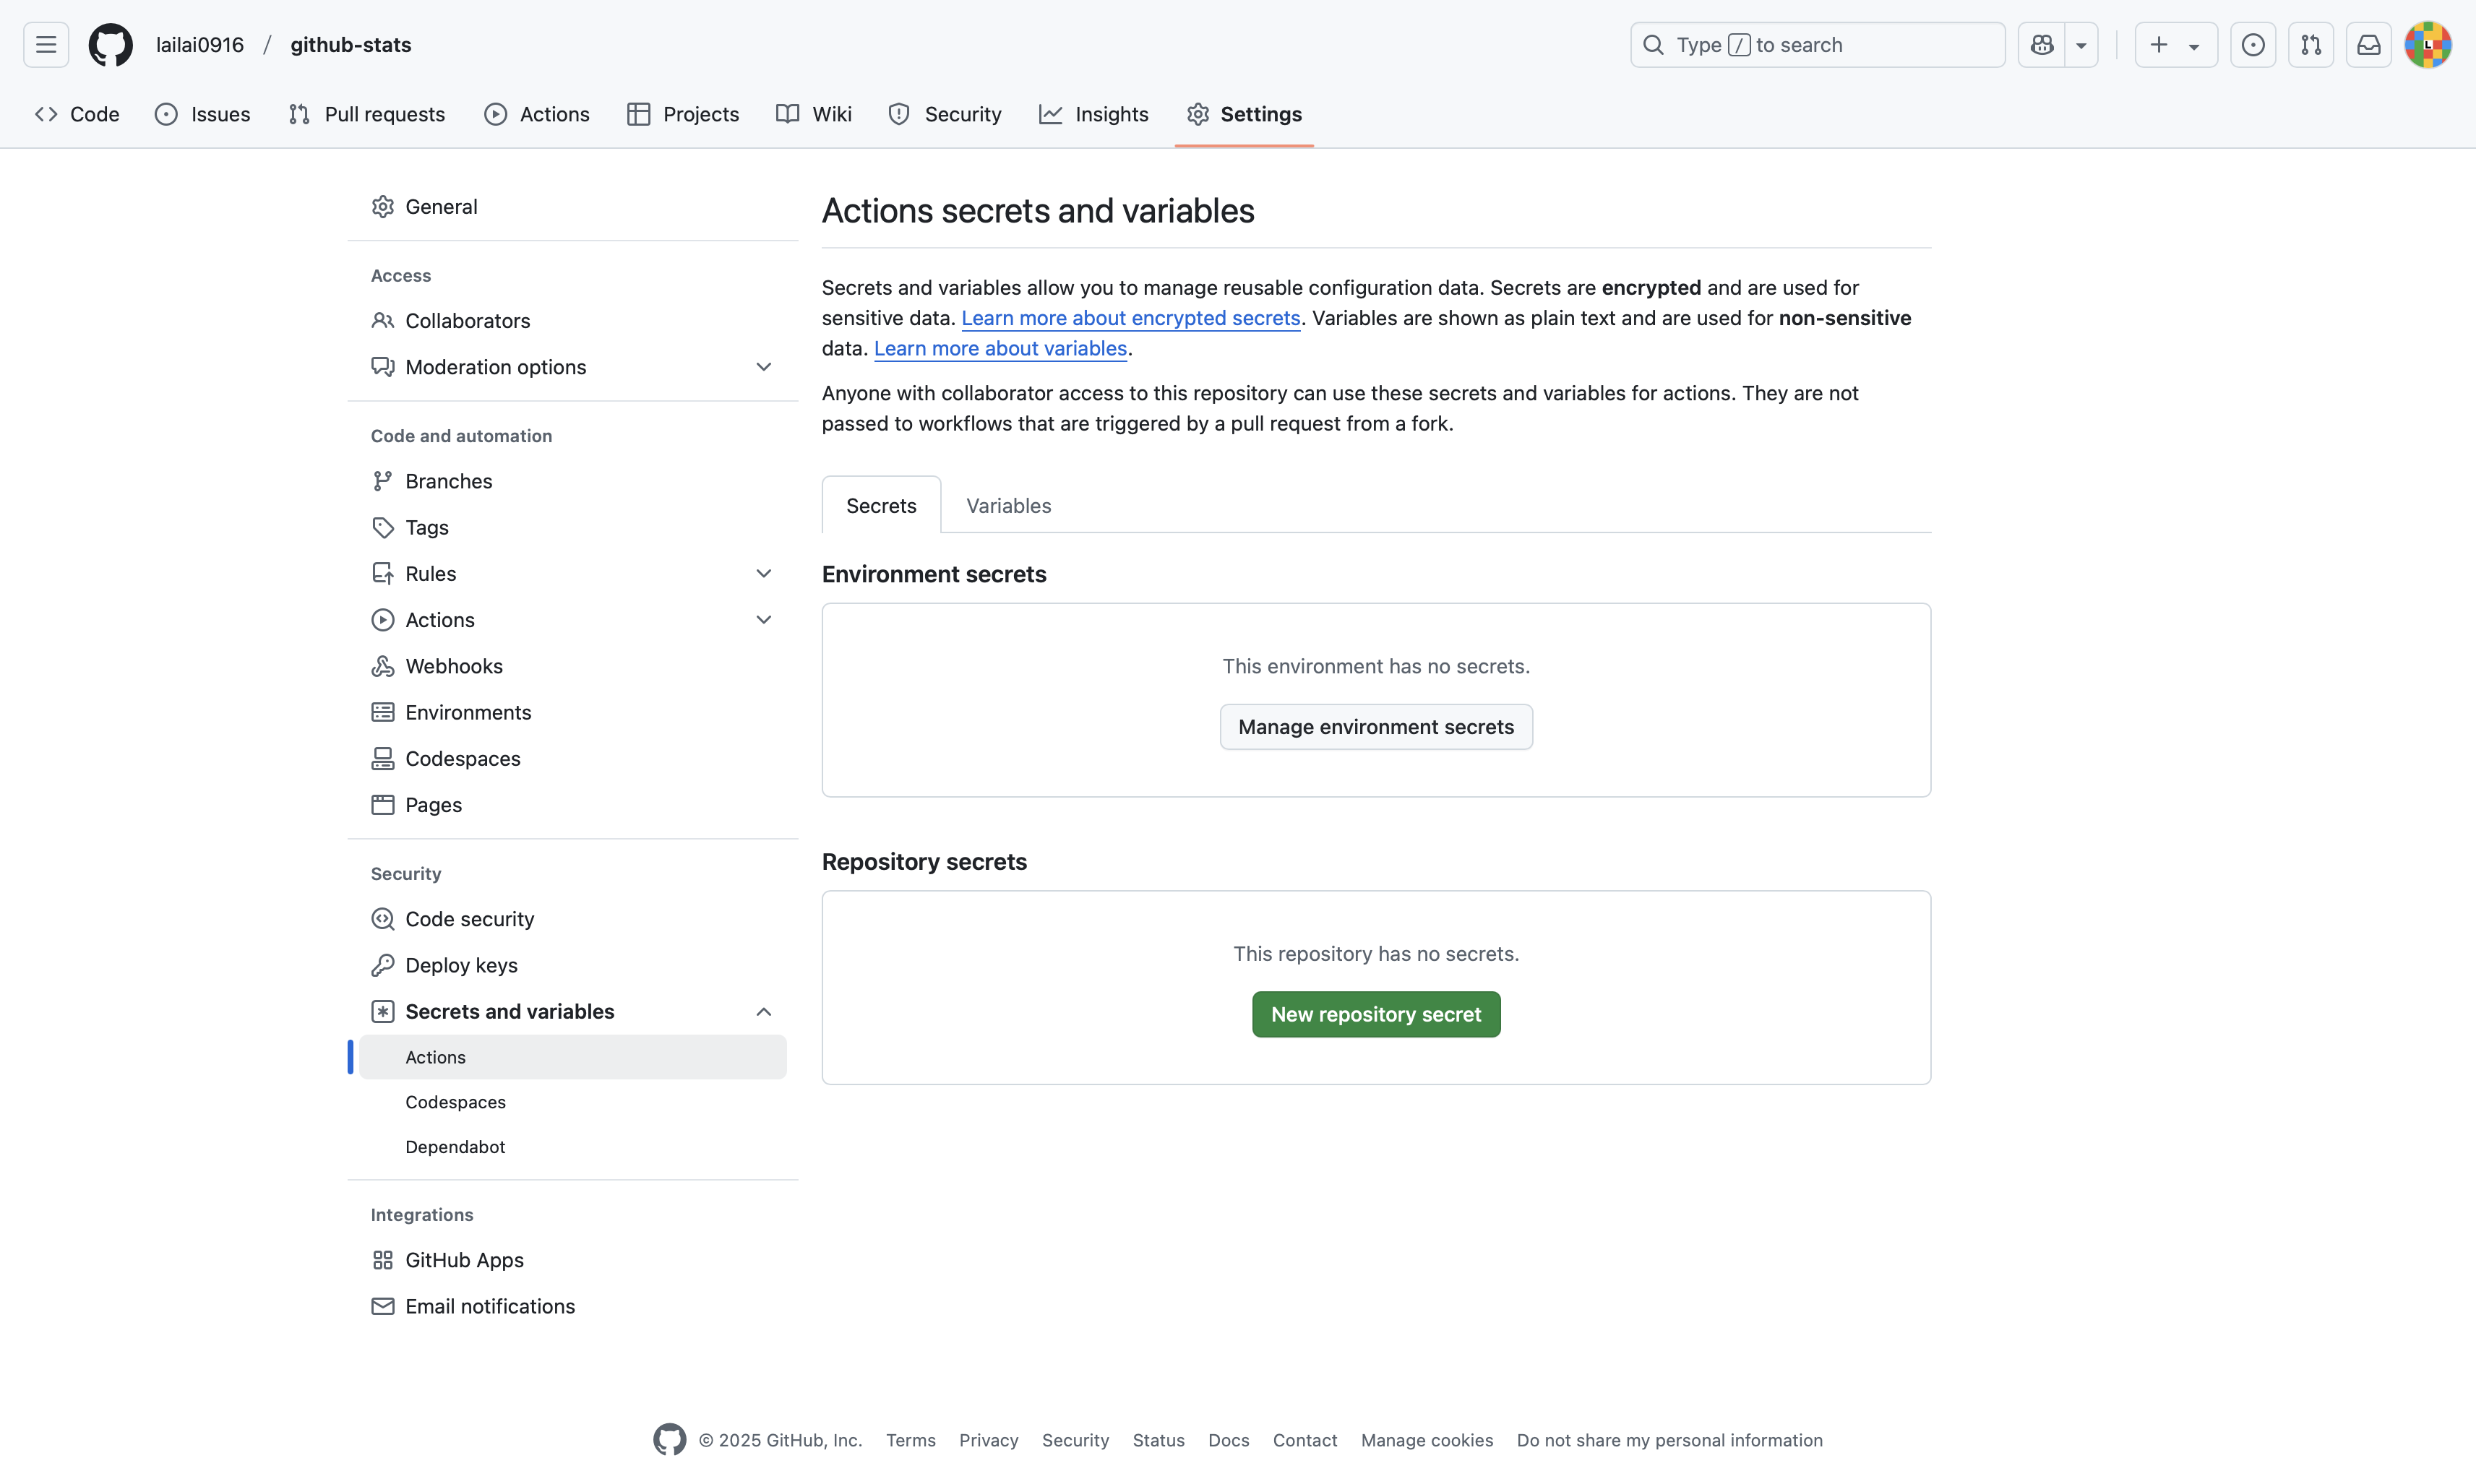Click New repository secret button

[1375, 1014]
